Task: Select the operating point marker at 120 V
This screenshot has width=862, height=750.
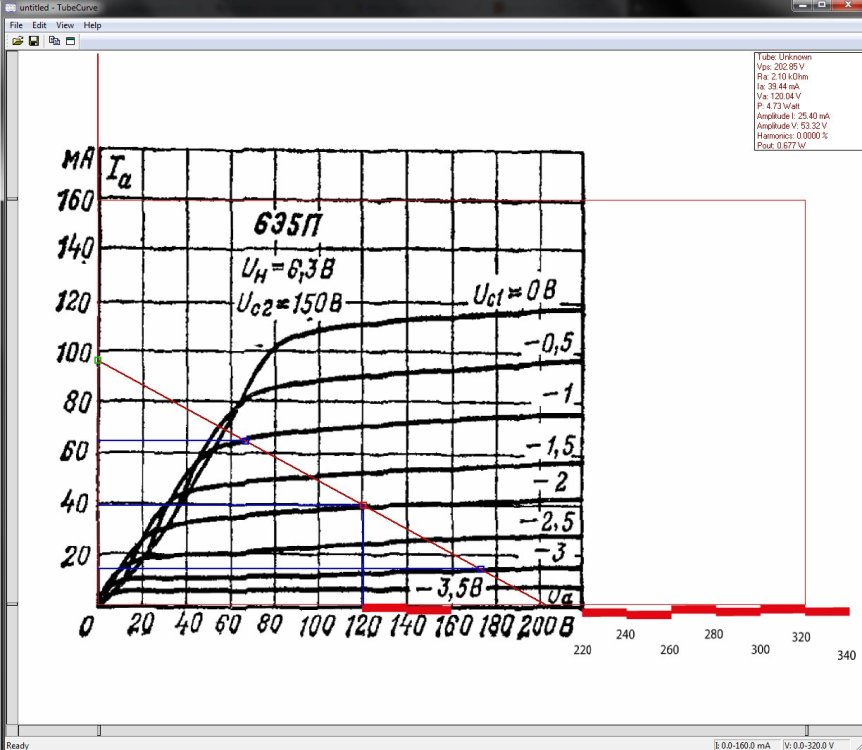Action: coord(363,505)
